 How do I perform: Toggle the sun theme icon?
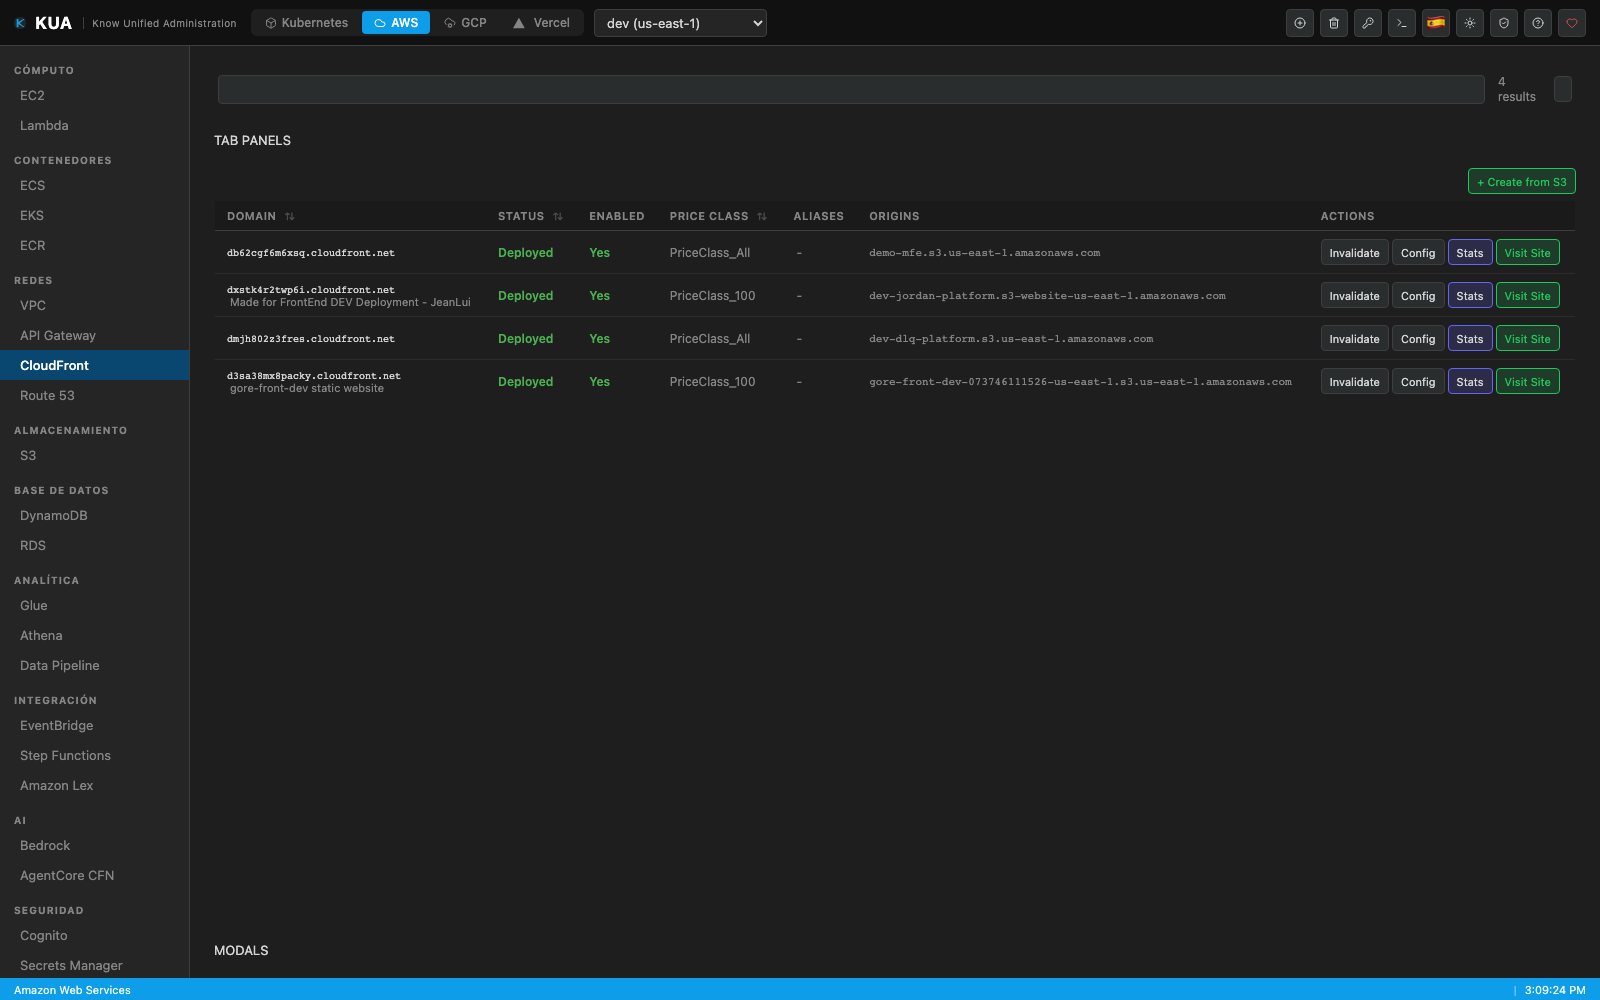[x=1470, y=23]
